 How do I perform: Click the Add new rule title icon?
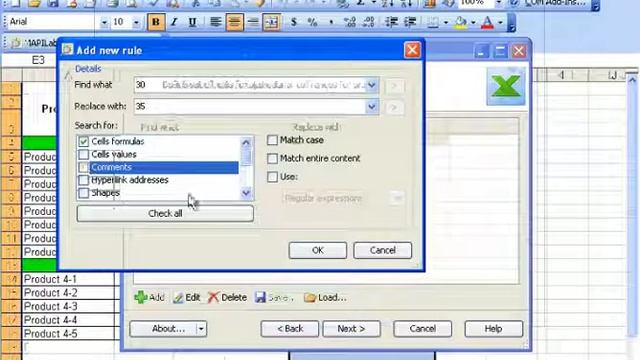tap(67, 50)
